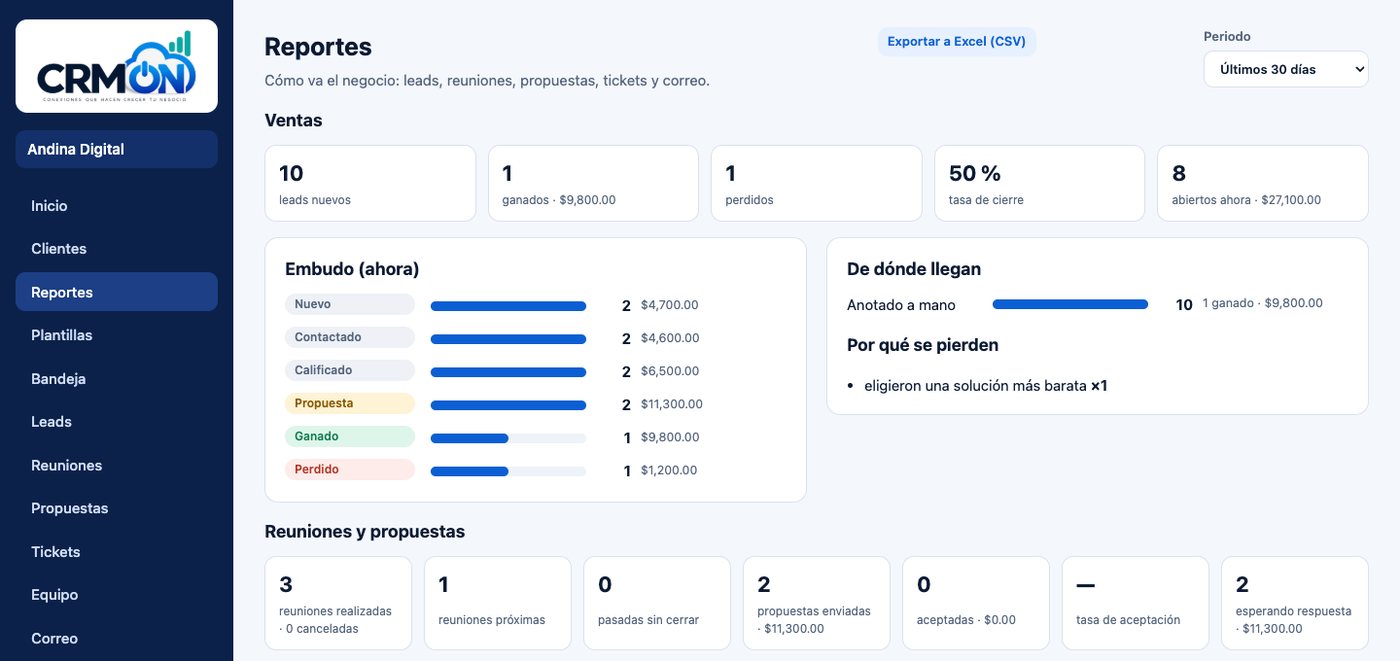This screenshot has height=661, width=1400.
Task: Click the green Ganado stage badge
Action: 350,436
